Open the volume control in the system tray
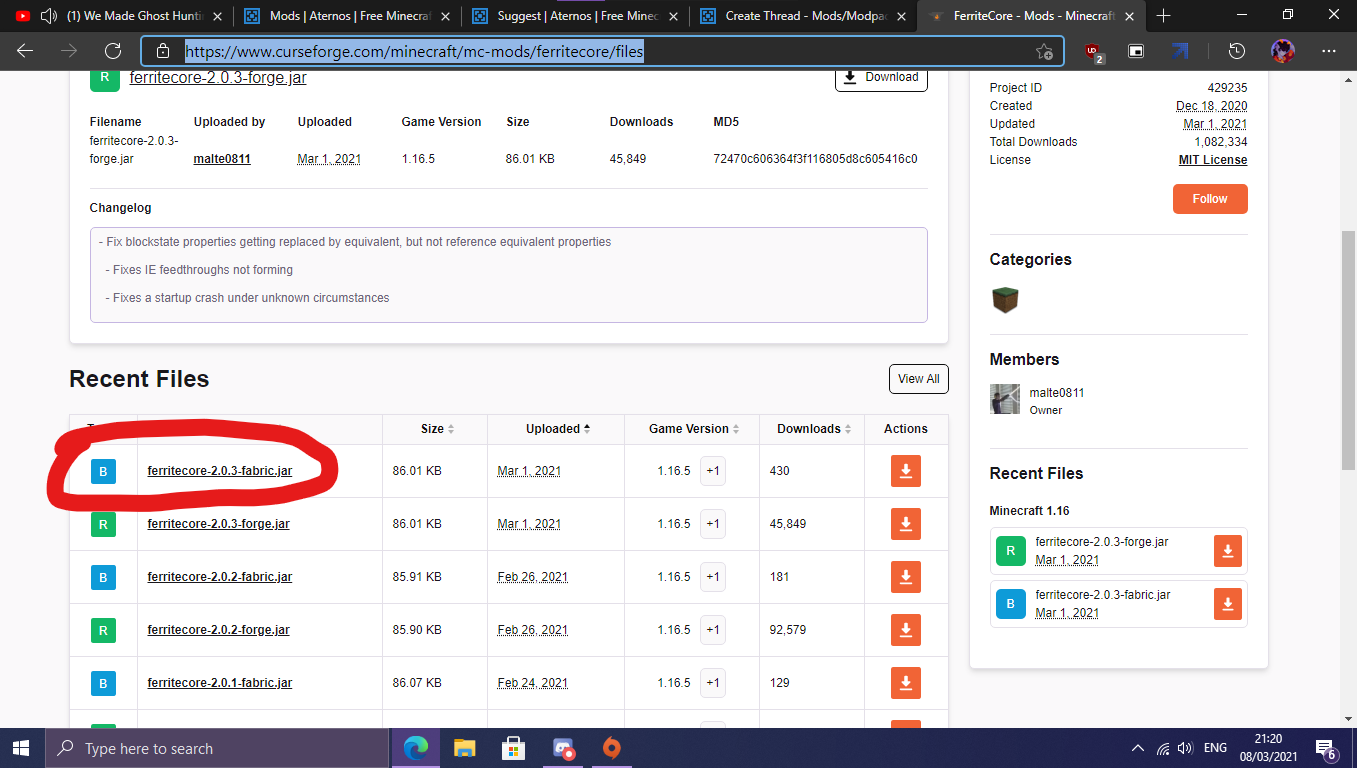 1185,748
